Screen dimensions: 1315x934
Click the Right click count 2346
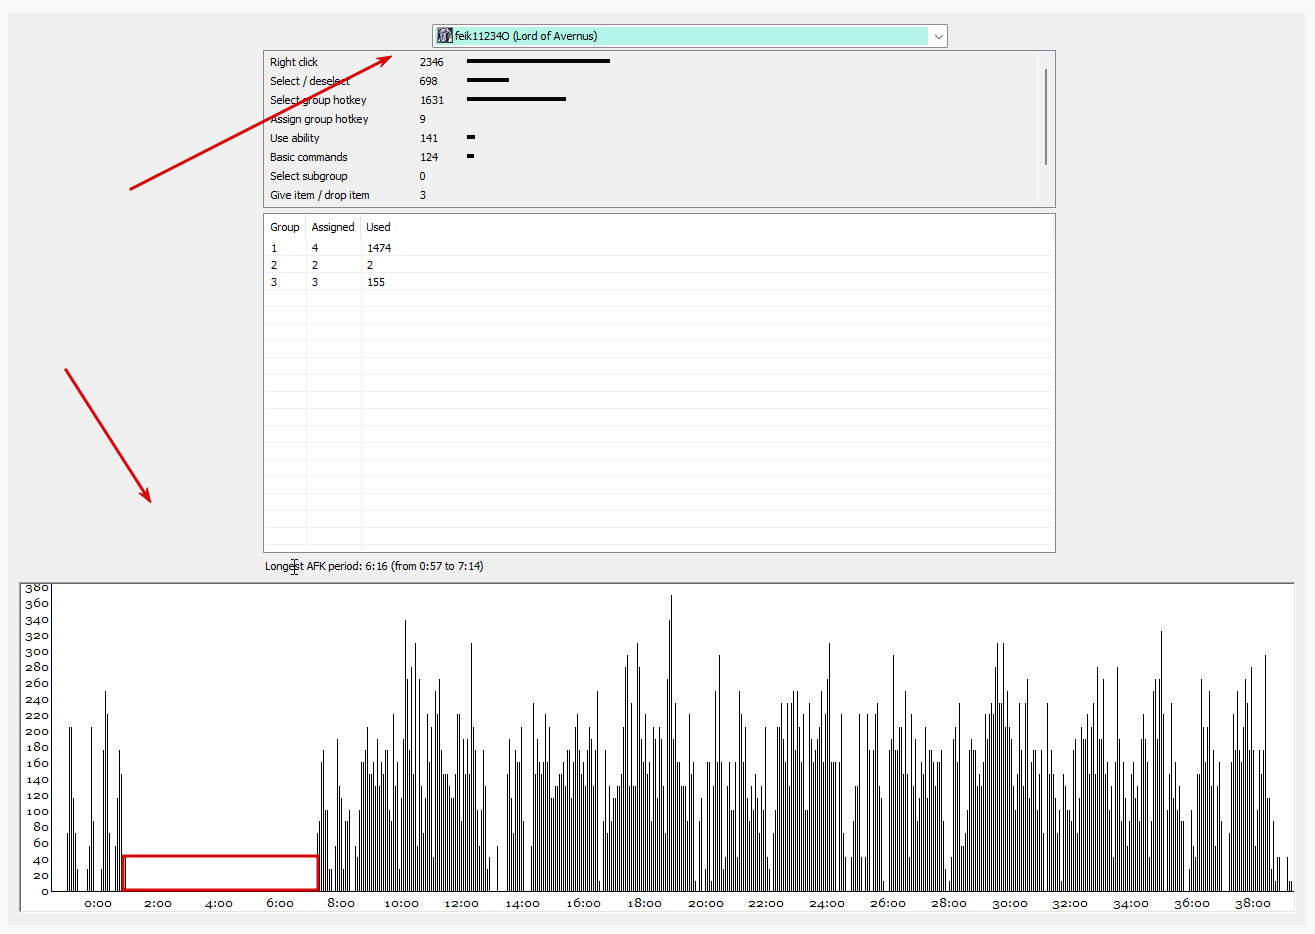click(431, 62)
